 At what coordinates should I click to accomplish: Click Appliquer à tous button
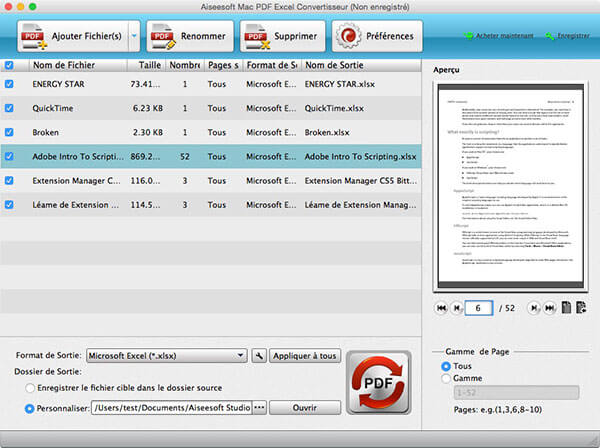[305, 356]
